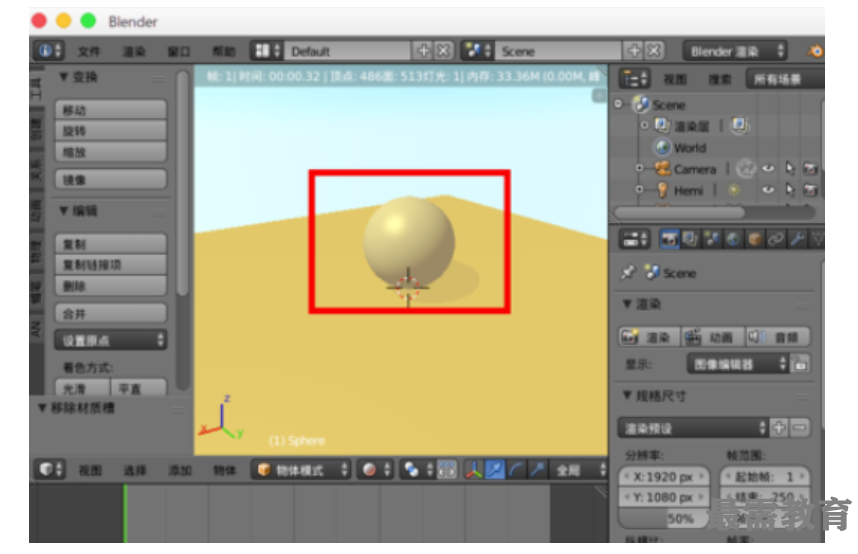
Task: Open the 渲染 menu in top header
Action: point(134,51)
